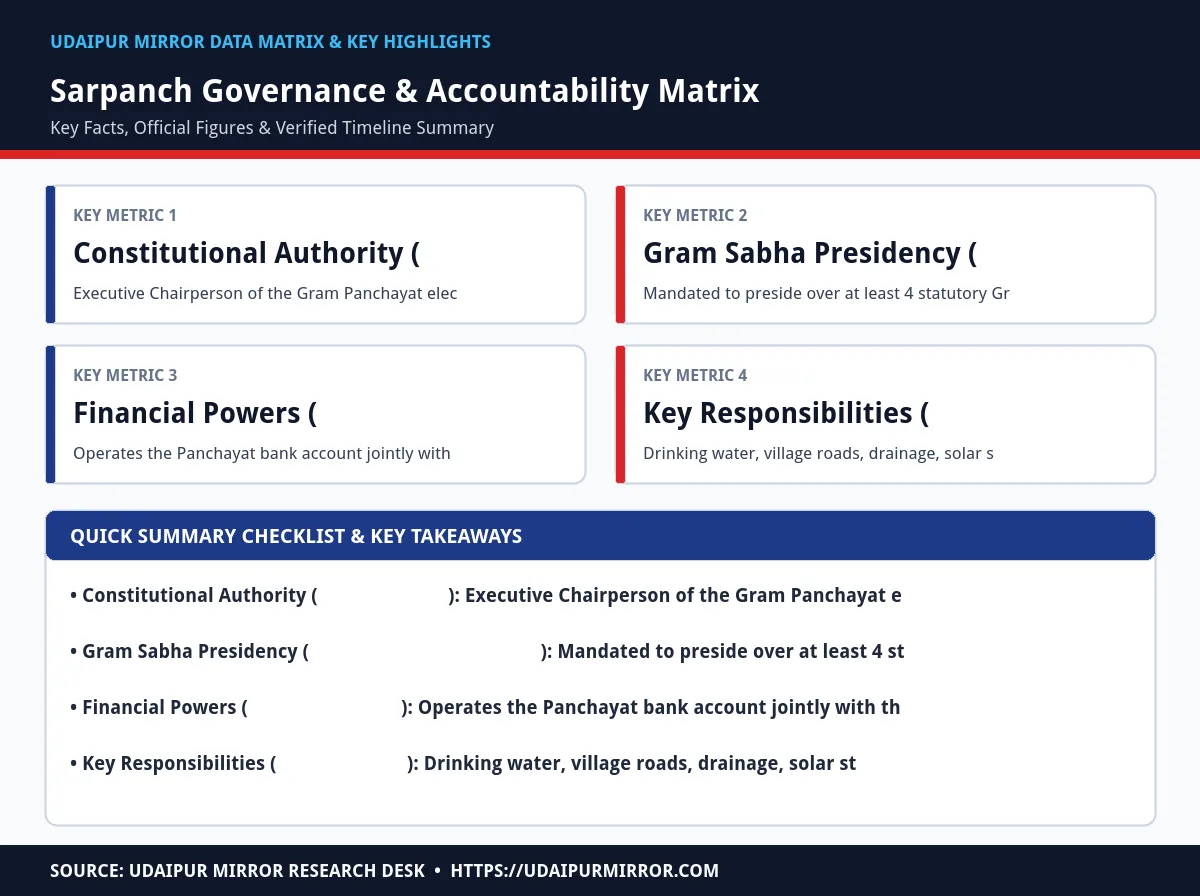This screenshot has height=896, width=1200.
Task: Click the "KEY METRIC 2" label
Action: 695,215
